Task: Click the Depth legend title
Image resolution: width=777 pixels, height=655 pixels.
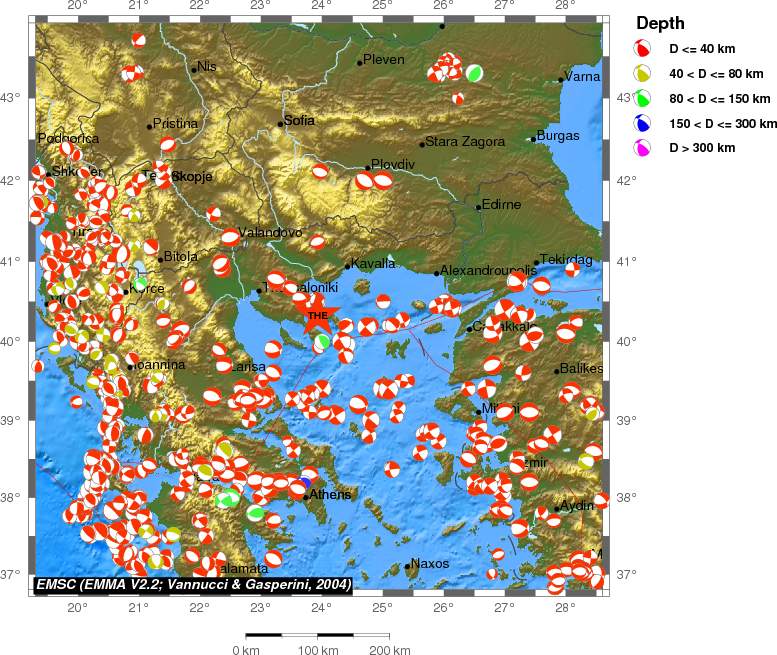Action: 660,23
